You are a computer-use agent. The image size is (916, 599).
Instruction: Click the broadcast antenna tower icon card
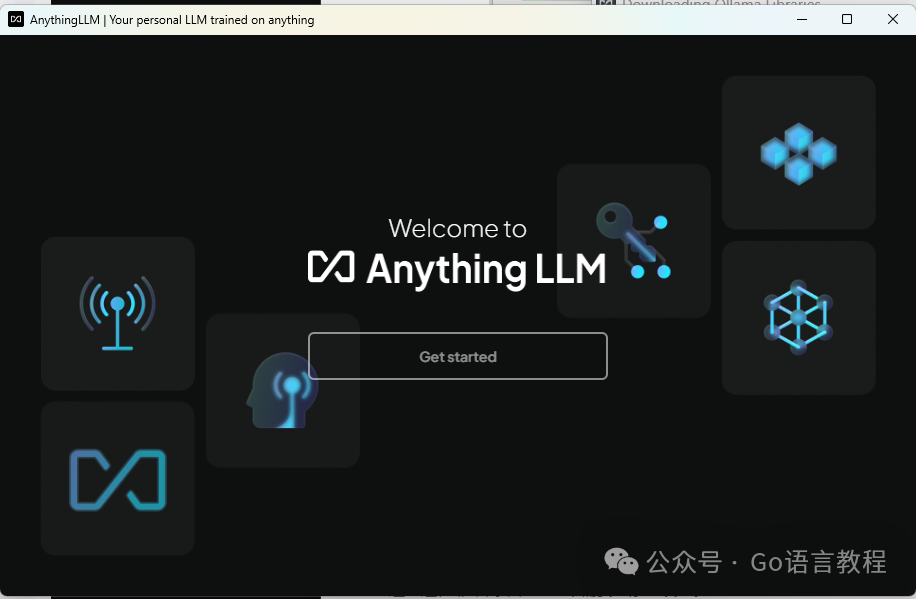pos(118,313)
